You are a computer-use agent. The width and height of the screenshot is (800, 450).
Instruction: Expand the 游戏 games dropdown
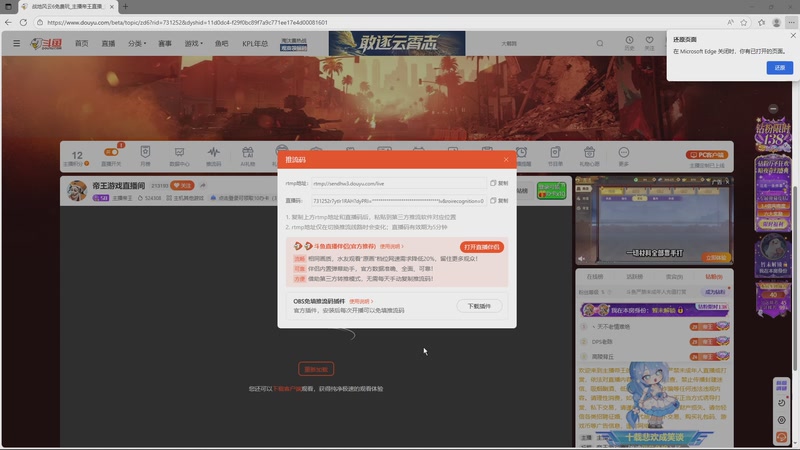193,44
